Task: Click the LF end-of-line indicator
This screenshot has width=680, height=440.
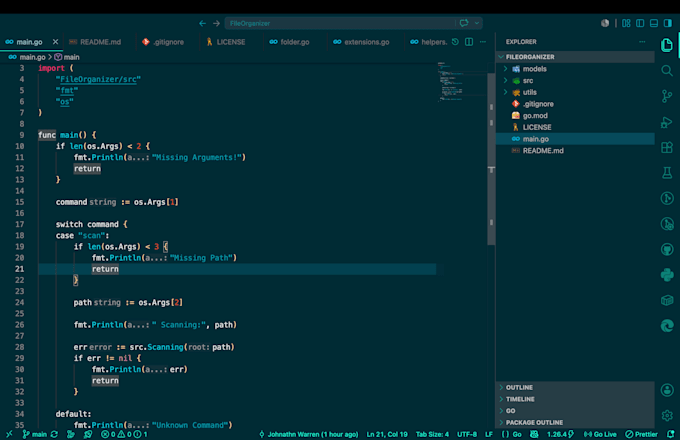Action: (489, 434)
